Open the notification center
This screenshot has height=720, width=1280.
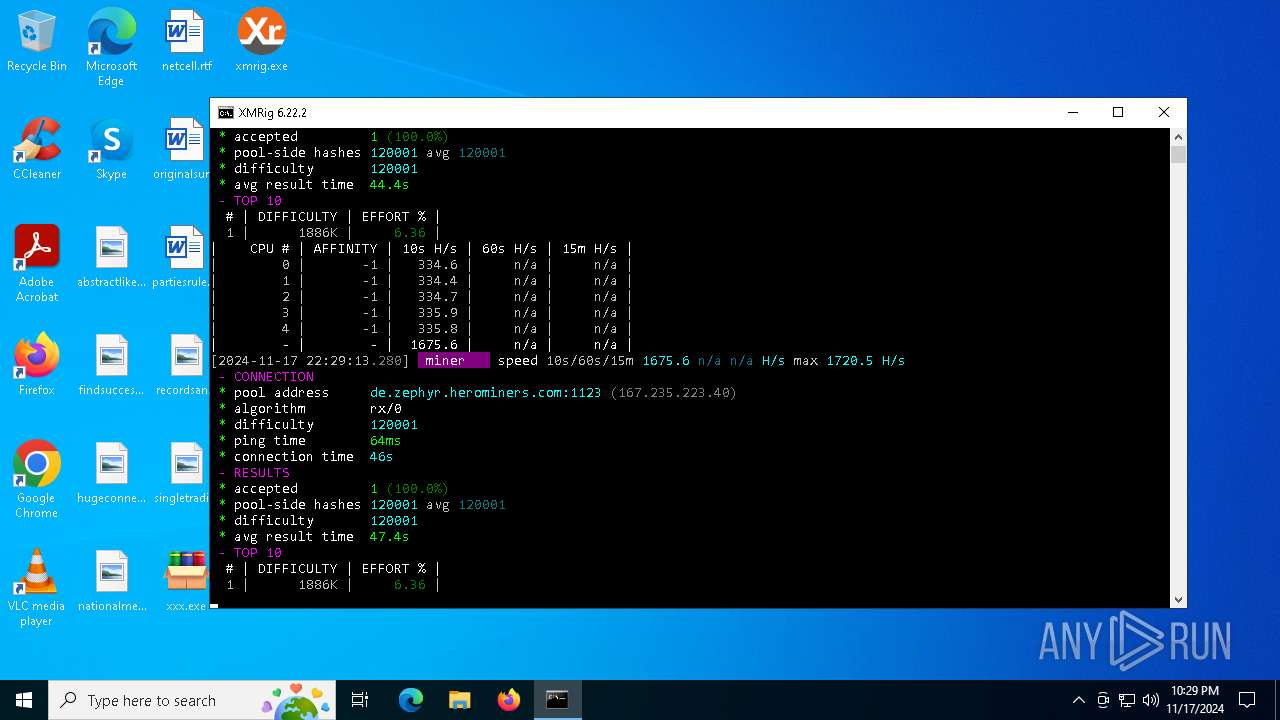[x=1247, y=700]
